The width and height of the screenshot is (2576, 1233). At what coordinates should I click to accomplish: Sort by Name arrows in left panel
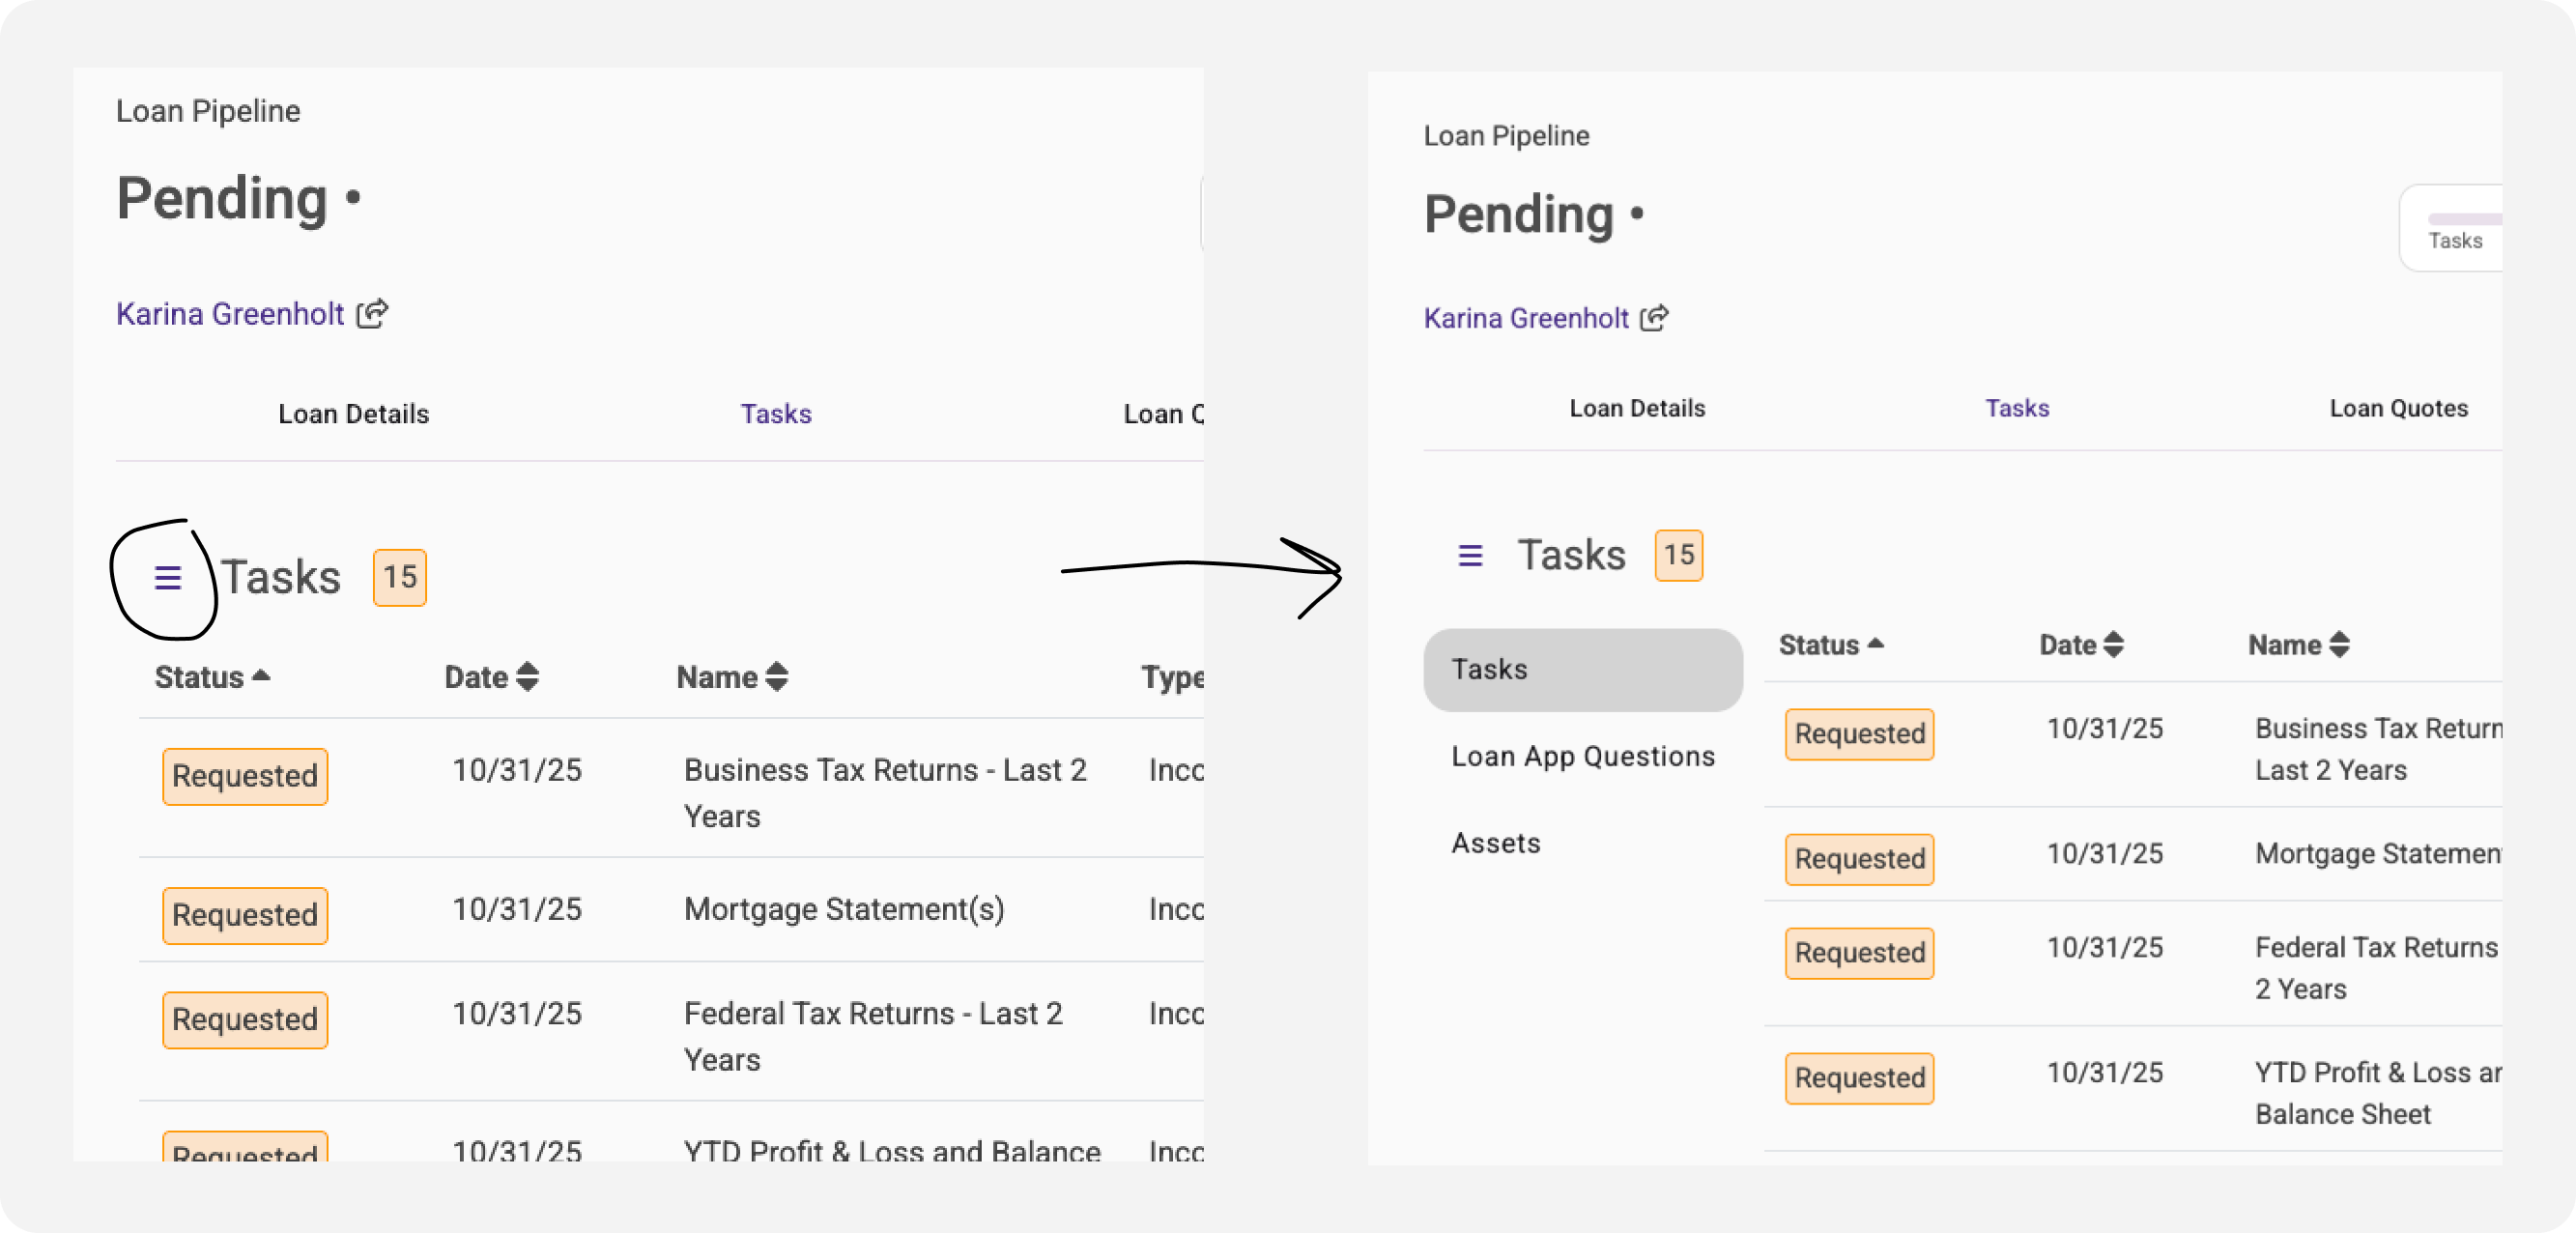[x=776, y=677]
